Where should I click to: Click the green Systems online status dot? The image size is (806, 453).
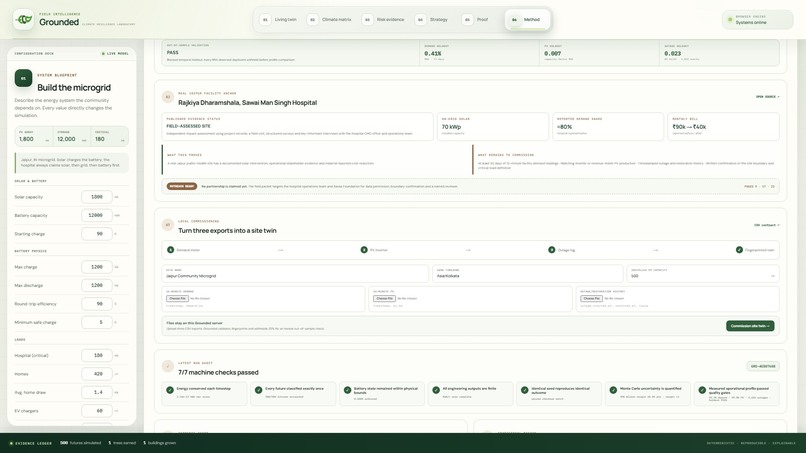(x=730, y=20)
